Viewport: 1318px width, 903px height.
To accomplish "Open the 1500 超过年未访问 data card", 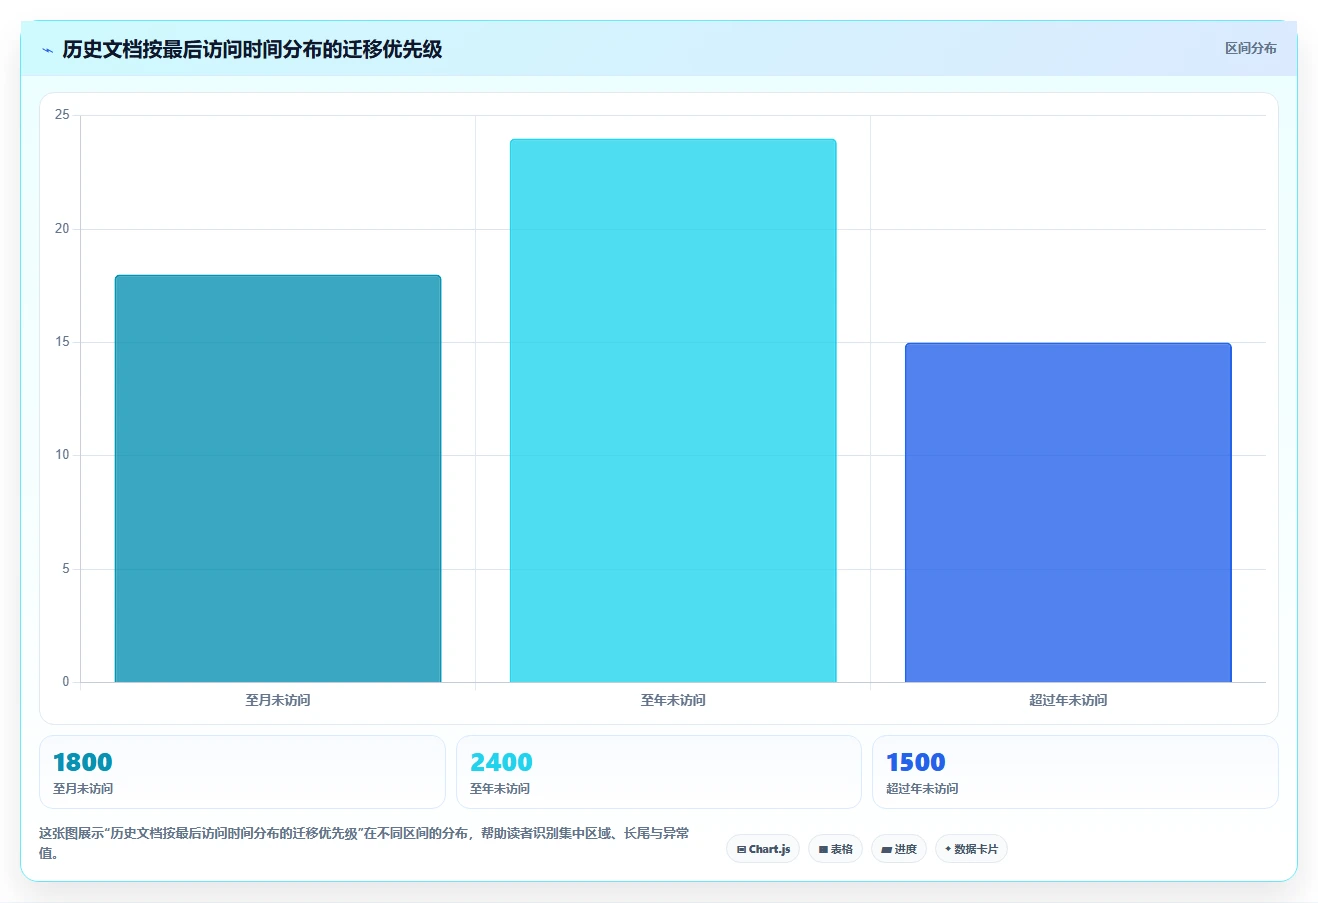I will point(1075,772).
